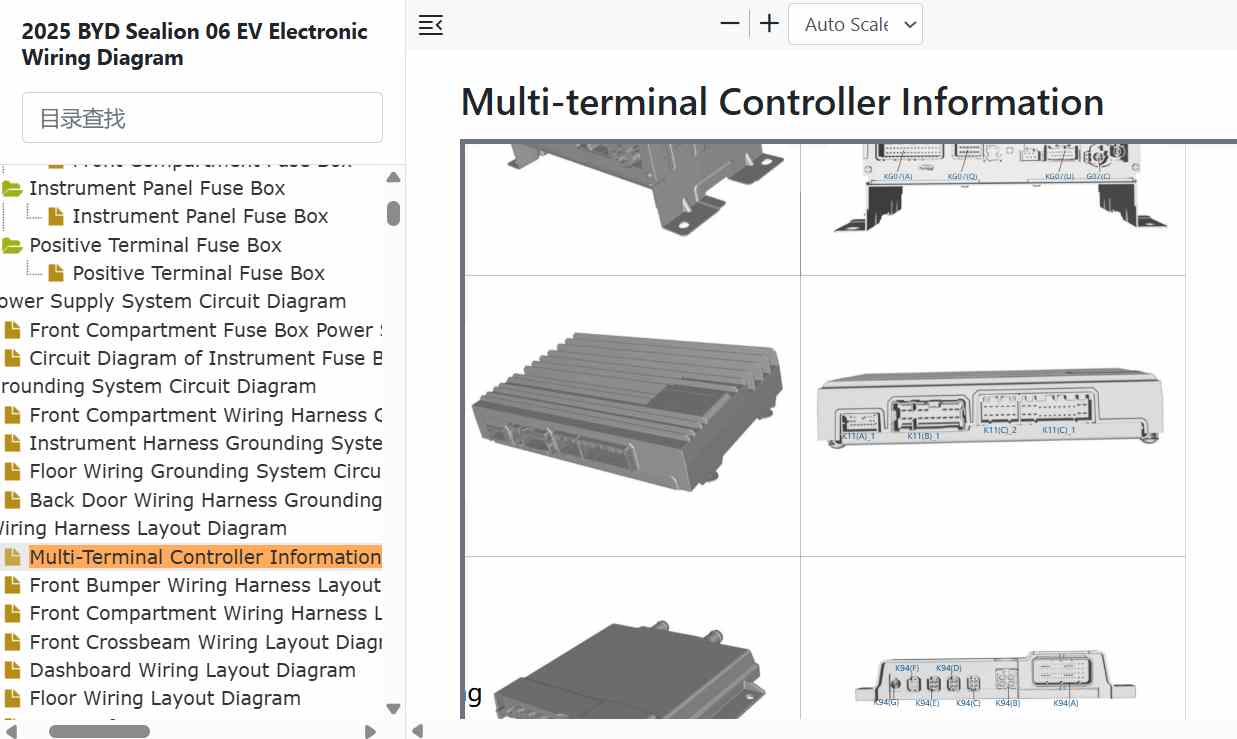Select Wiring Harness Layout Diagram section
This screenshot has height=739, width=1237.
[x=142, y=528]
